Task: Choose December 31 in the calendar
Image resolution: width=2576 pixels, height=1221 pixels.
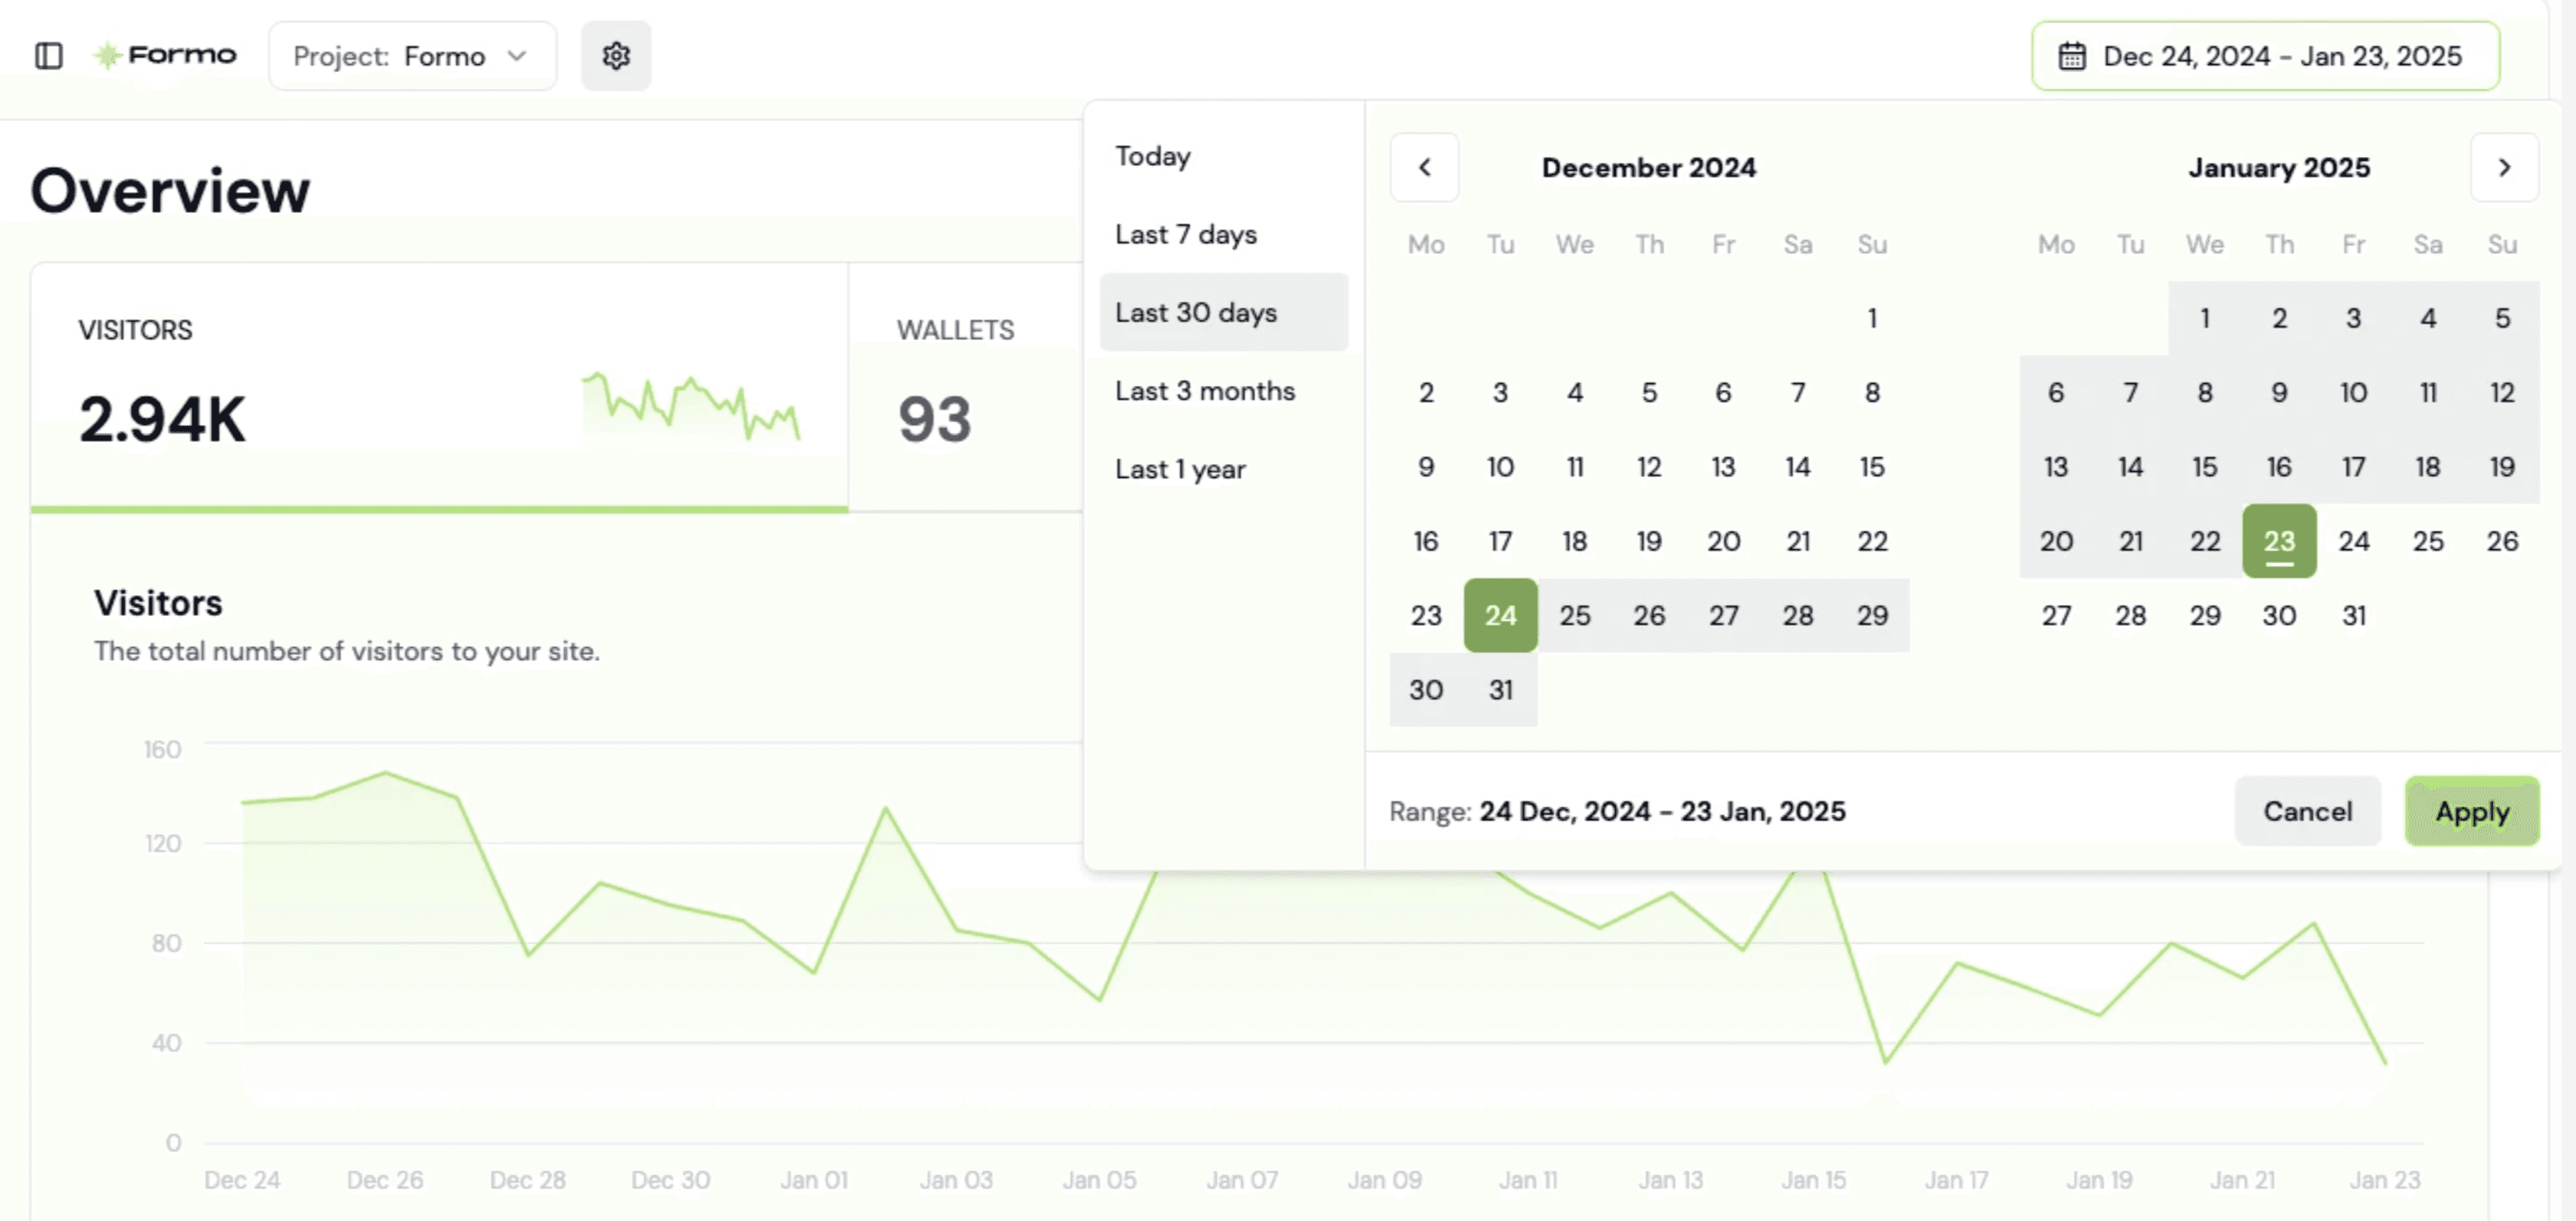Action: tap(1500, 690)
